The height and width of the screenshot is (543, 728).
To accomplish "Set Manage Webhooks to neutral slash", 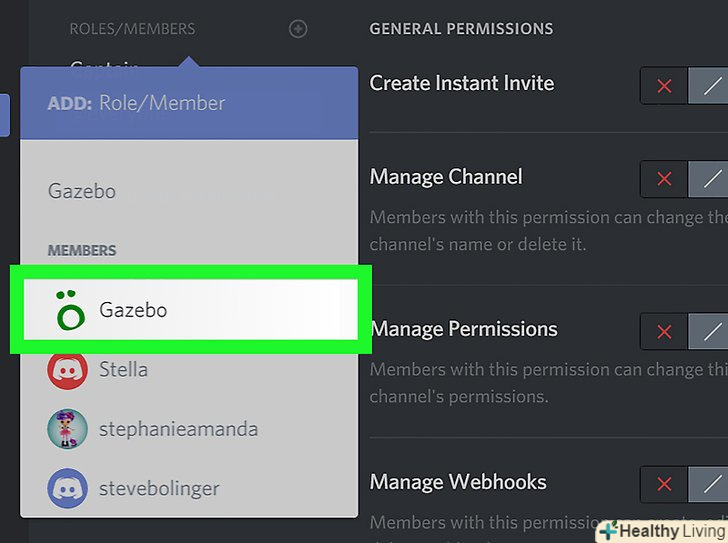I will click(x=711, y=485).
